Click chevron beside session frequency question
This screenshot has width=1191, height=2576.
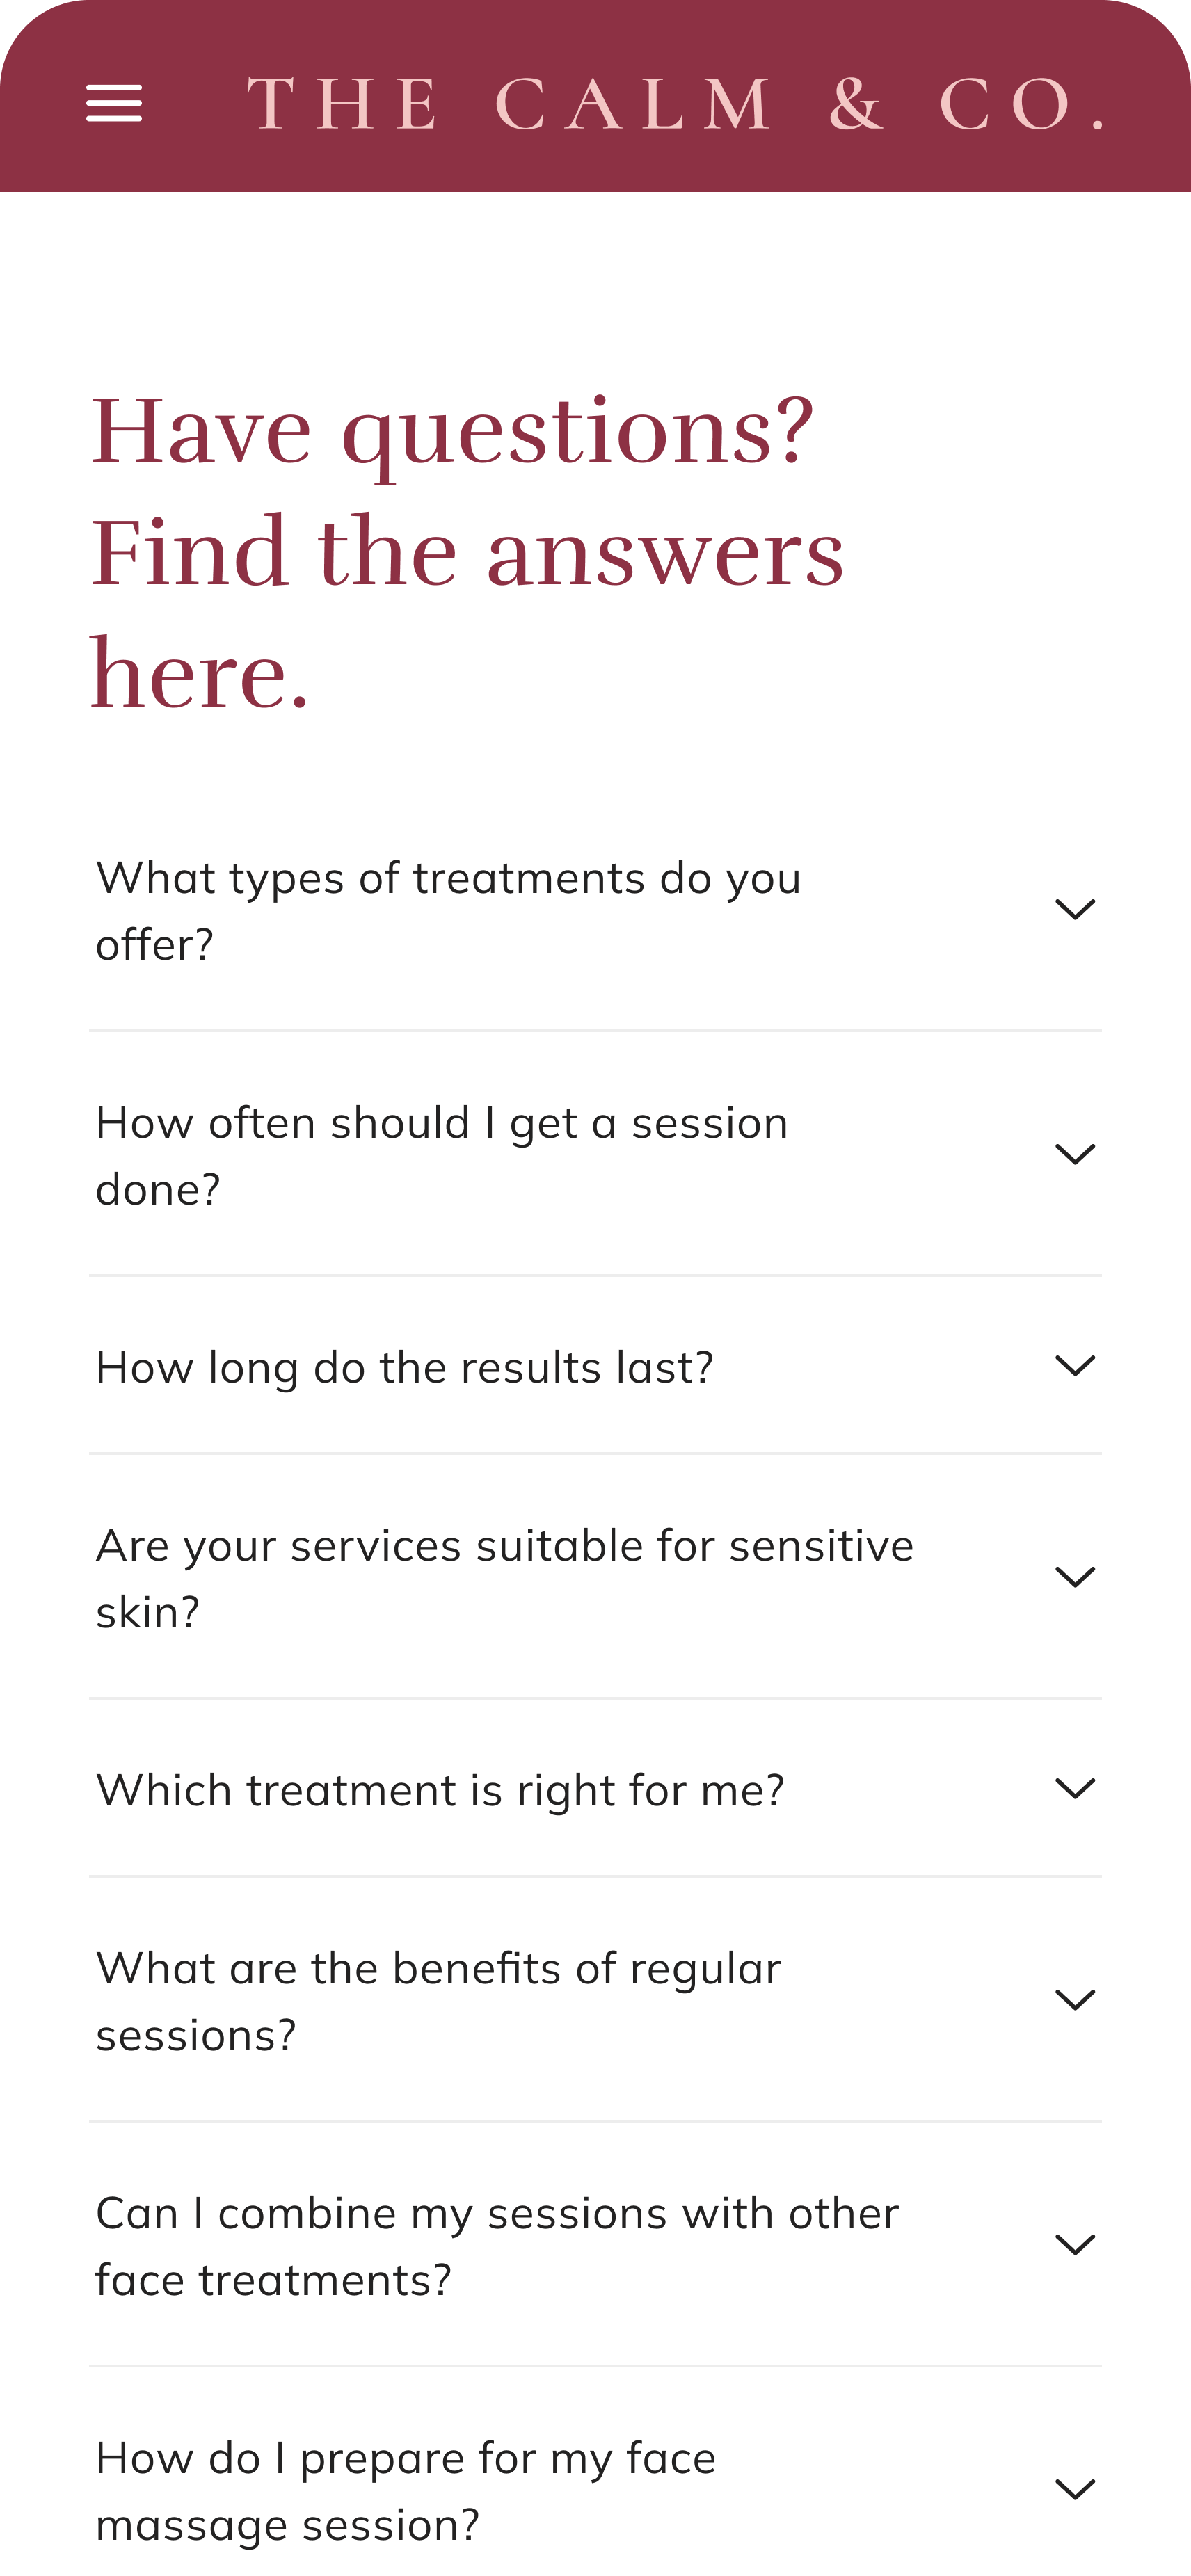pos(1075,1154)
